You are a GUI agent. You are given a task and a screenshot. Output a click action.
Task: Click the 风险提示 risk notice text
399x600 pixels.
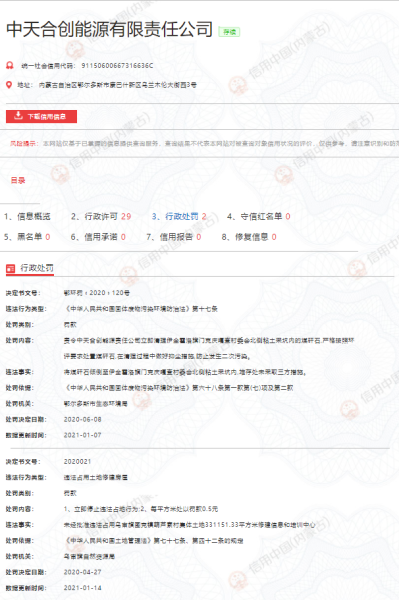[x=204, y=143]
